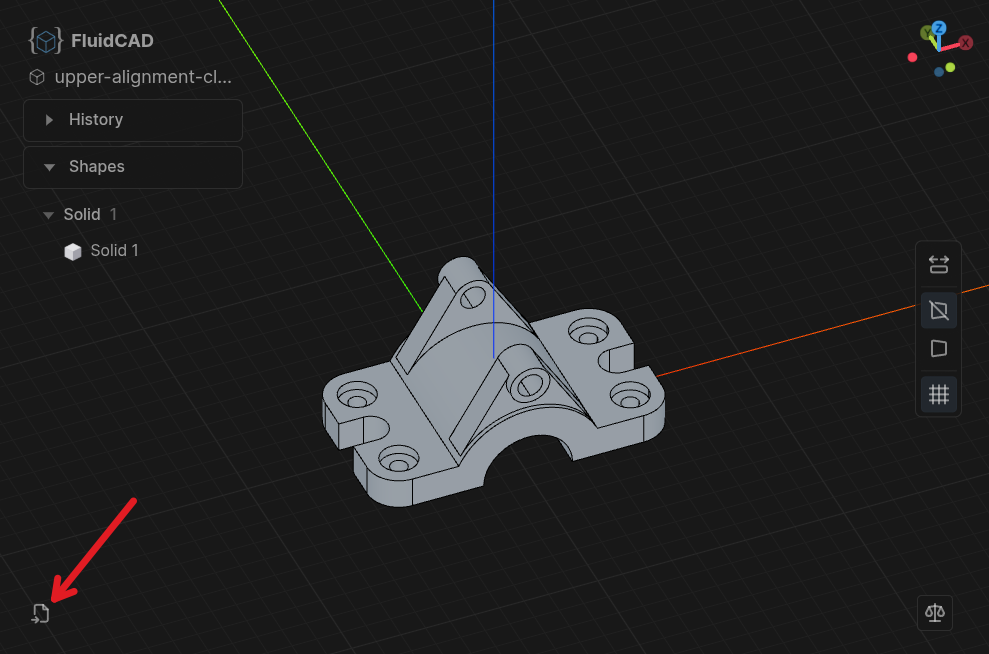The height and width of the screenshot is (654, 989).
Task: Collapse the Solid group in Shapes
Action: (48, 214)
